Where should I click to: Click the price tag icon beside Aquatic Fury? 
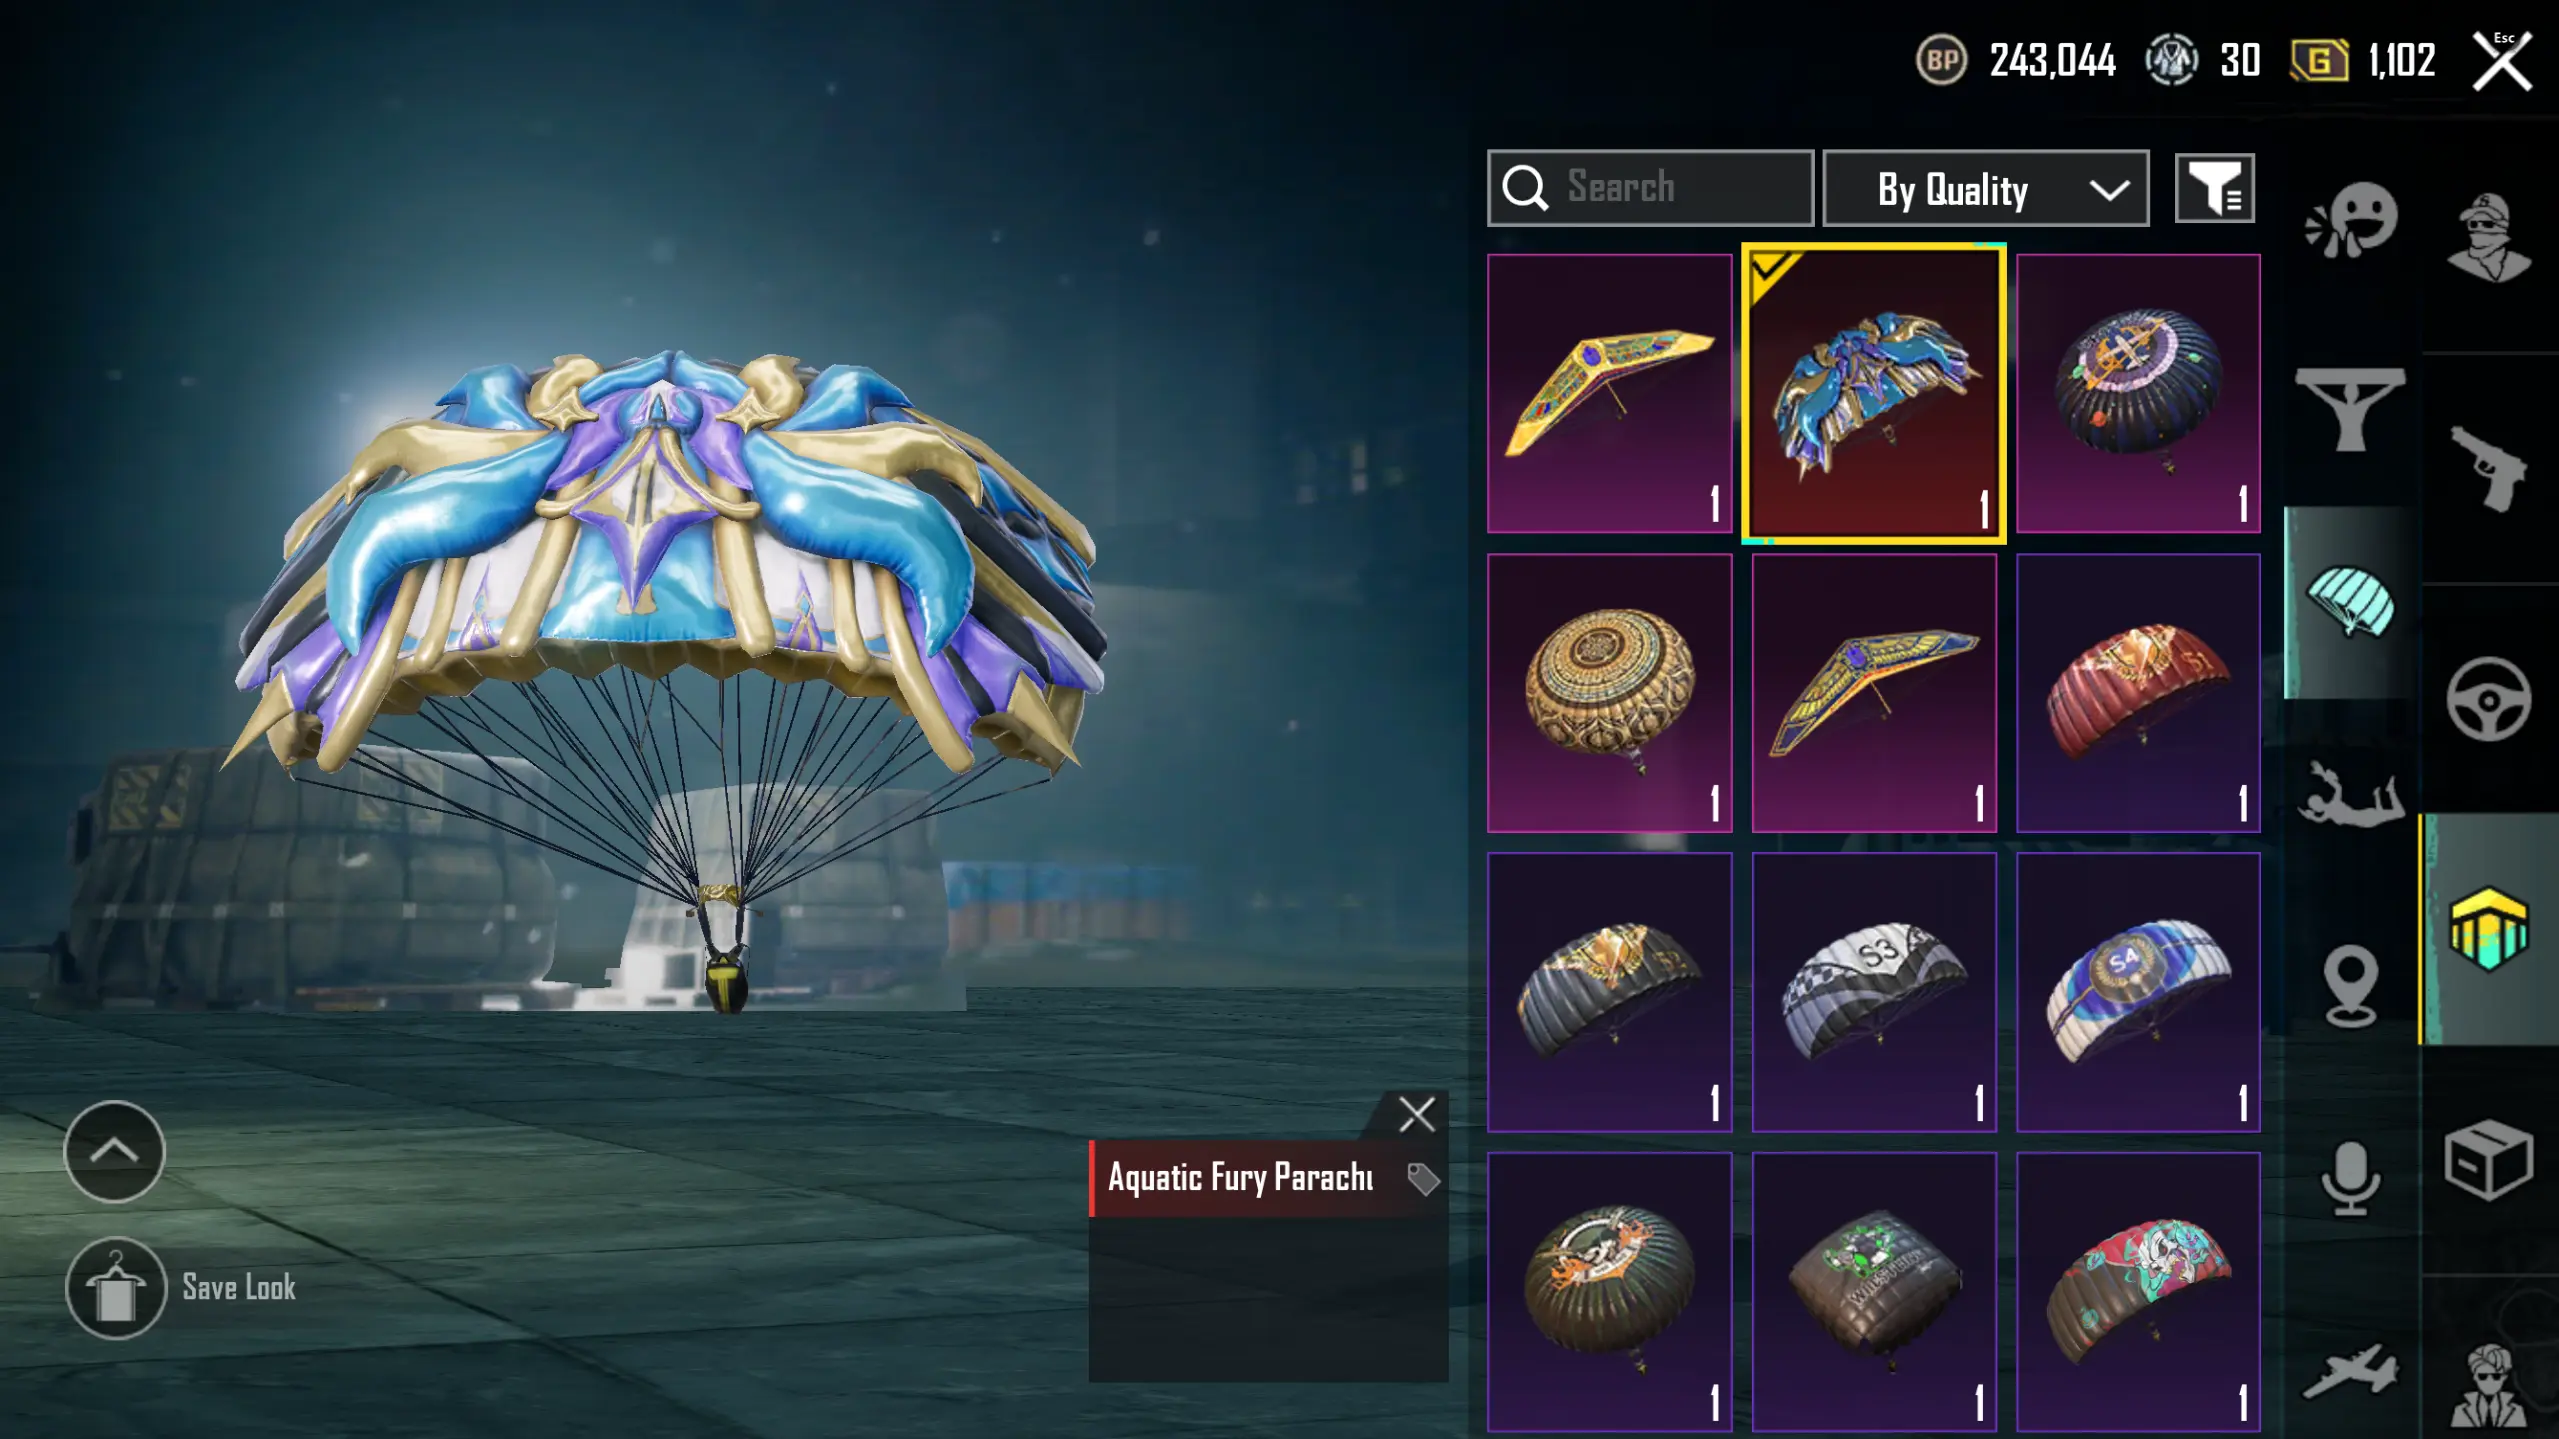click(1423, 1179)
